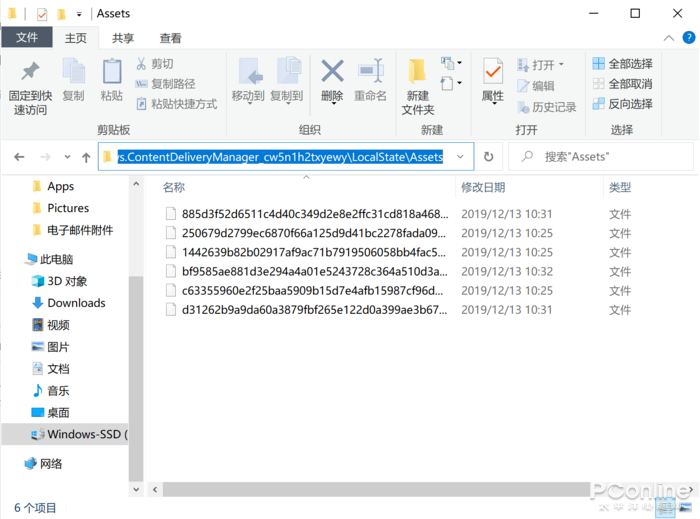
Task: Click the 粘贴 (paste) clipboard icon
Action: point(112,72)
